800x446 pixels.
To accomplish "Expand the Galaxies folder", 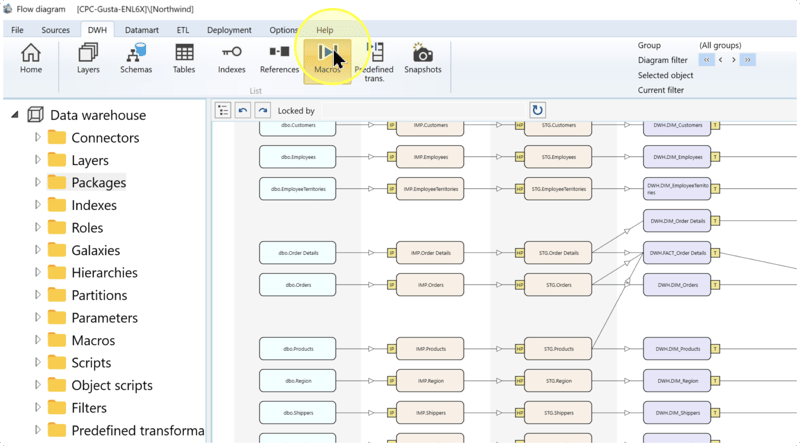I will 37,250.
